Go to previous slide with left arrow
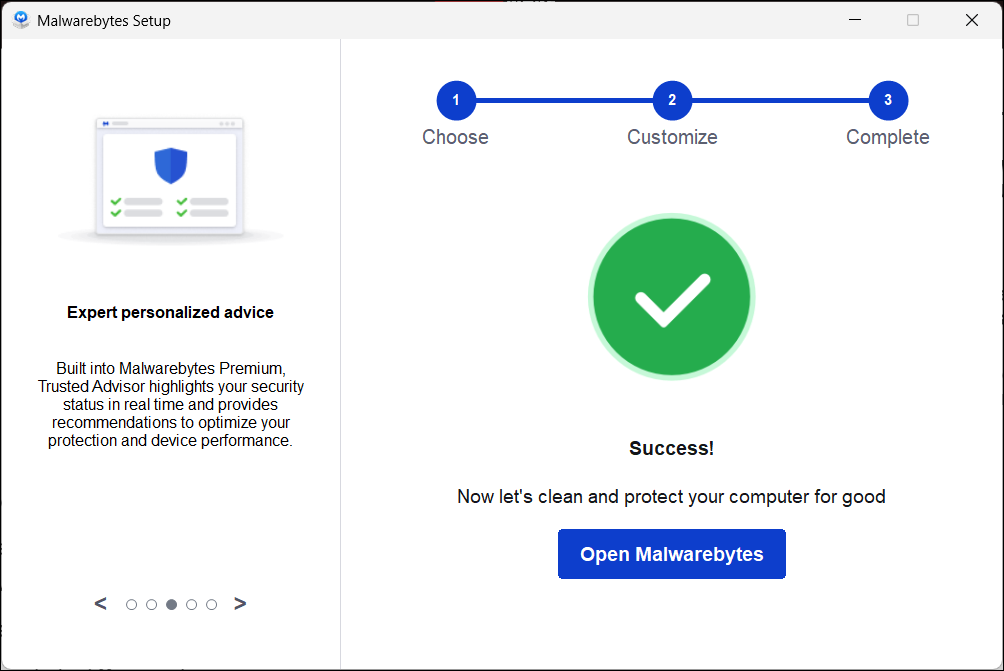Image resolution: width=1004 pixels, height=671 pixels. click(x=101, y=604)
